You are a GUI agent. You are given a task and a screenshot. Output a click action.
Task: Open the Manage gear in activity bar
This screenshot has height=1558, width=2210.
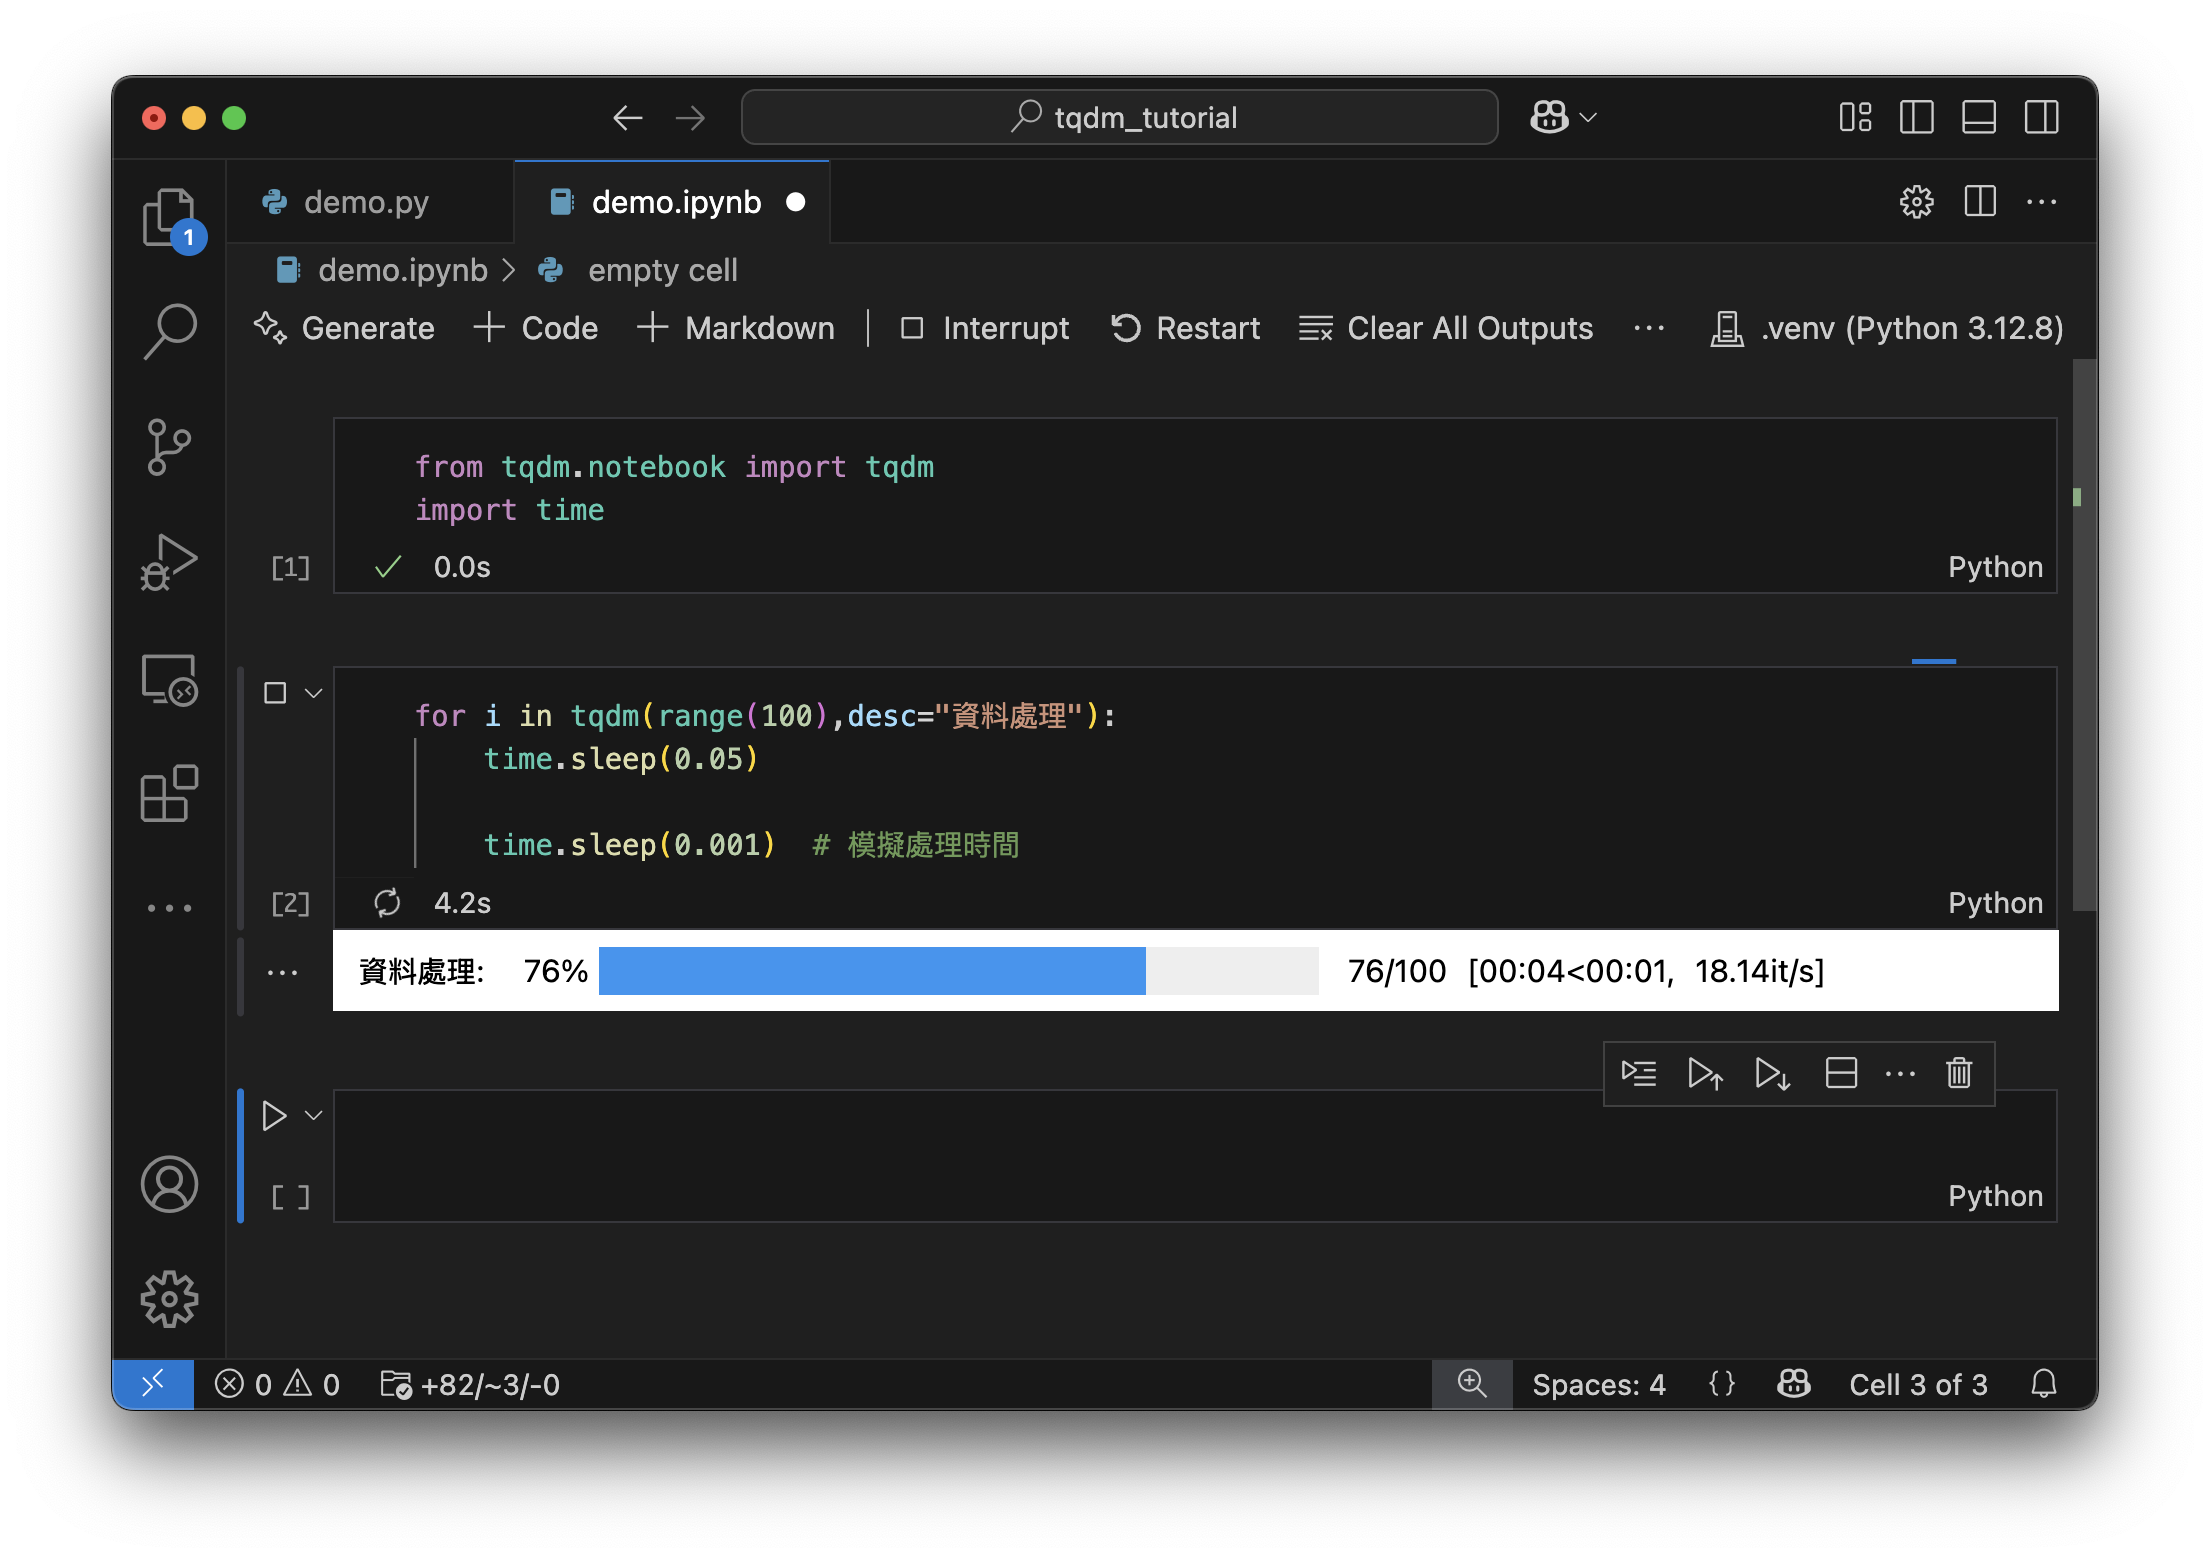170,1299
